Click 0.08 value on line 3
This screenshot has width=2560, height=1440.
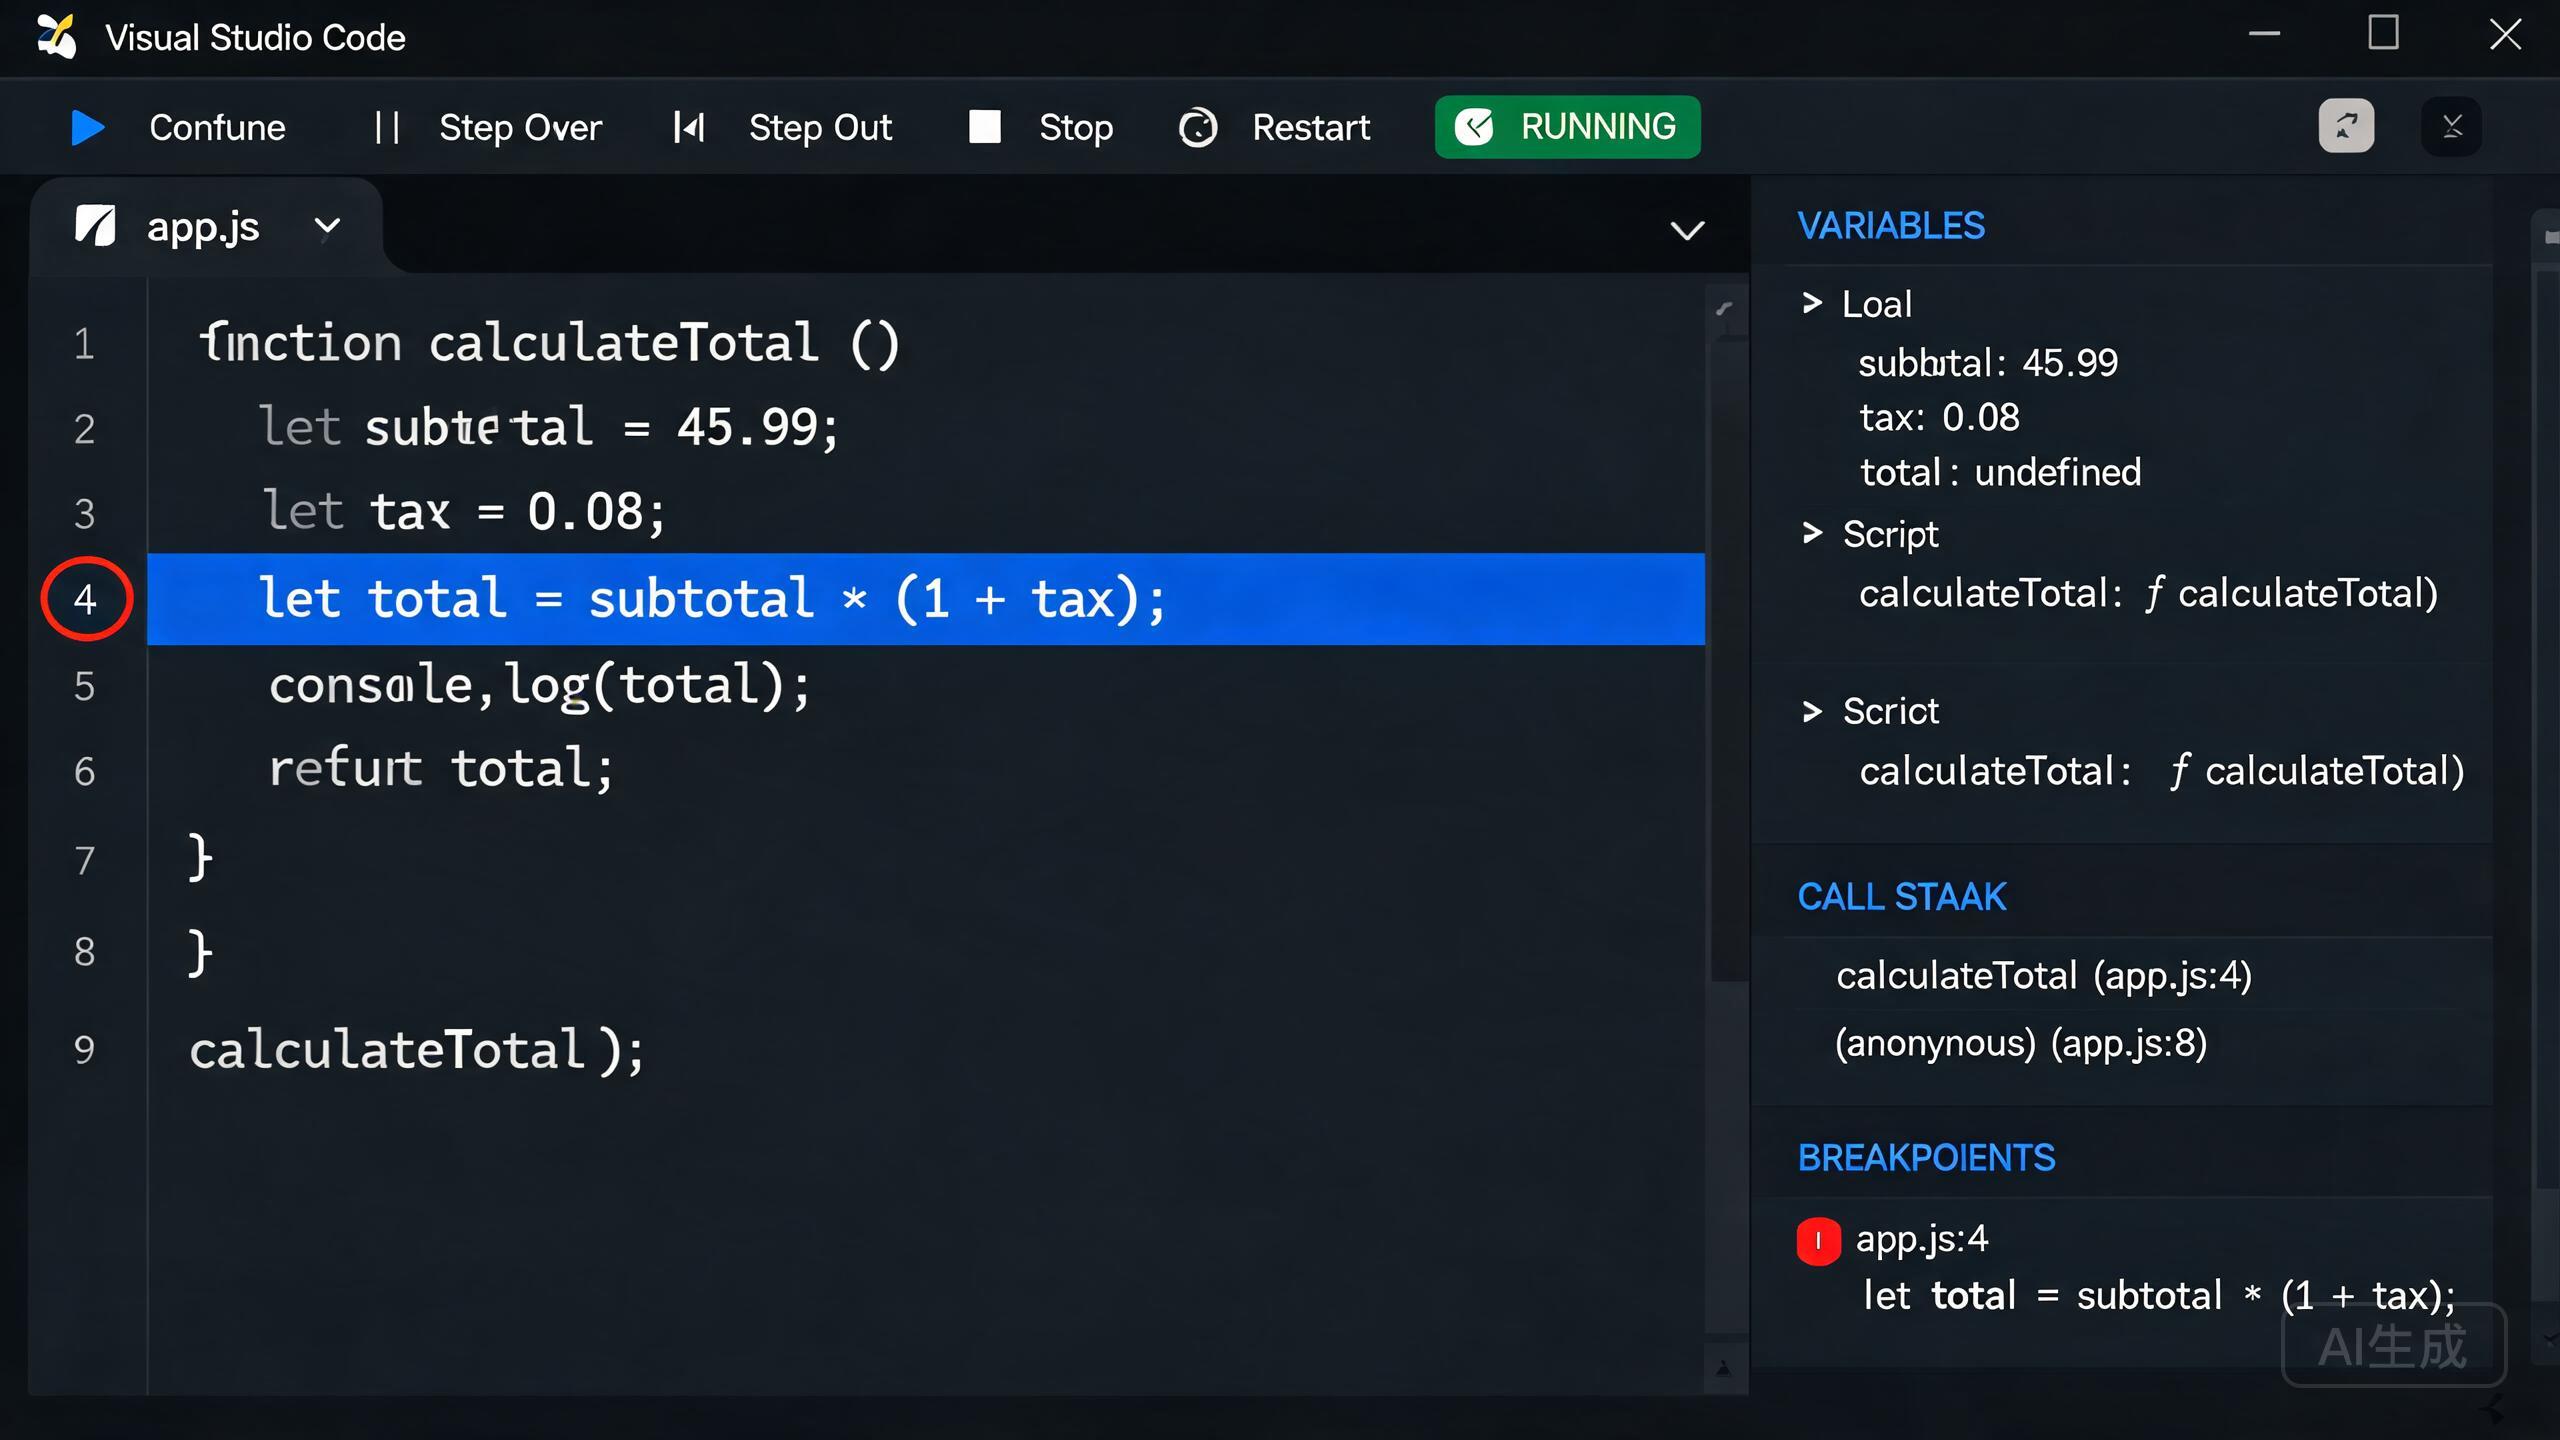pyautogui.click(x=585, y=512)
